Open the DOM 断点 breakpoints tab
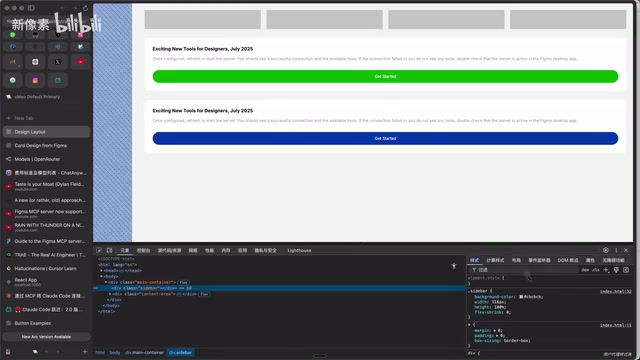 (568, 260)
